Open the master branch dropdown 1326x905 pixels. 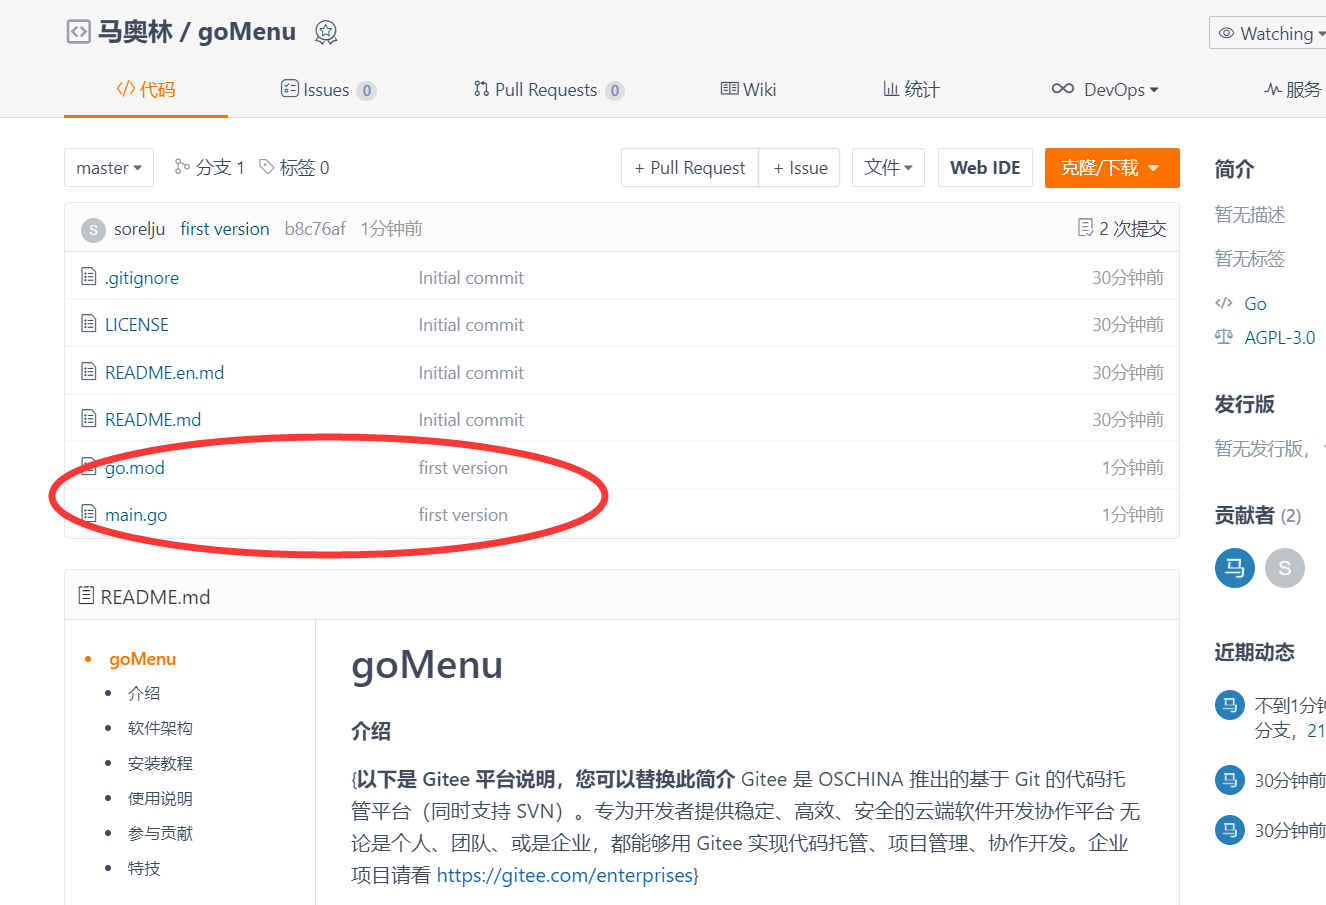click(109, 168)
